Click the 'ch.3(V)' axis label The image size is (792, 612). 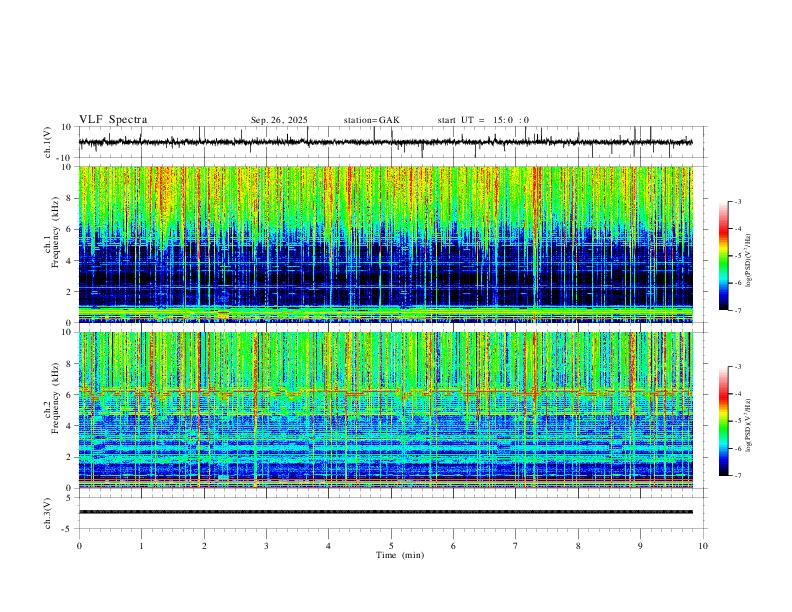[48, 513]
